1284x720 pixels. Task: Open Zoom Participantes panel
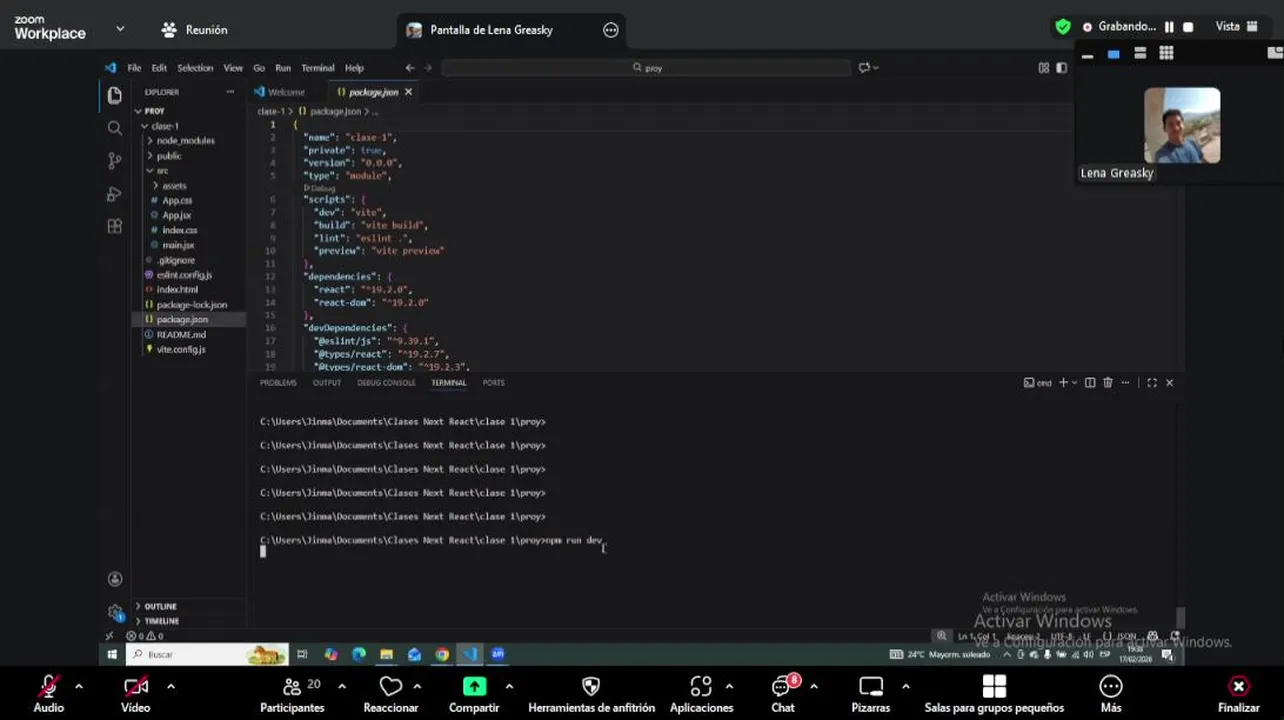[x=292, y=694]
